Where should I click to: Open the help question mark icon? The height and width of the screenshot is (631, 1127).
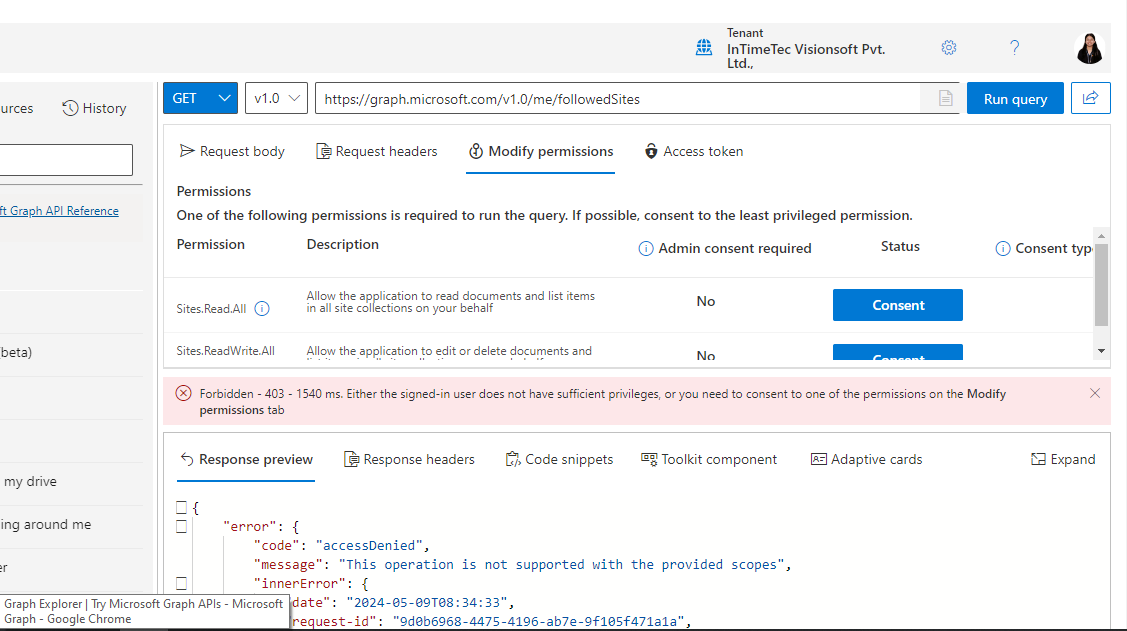point(1014,47)
